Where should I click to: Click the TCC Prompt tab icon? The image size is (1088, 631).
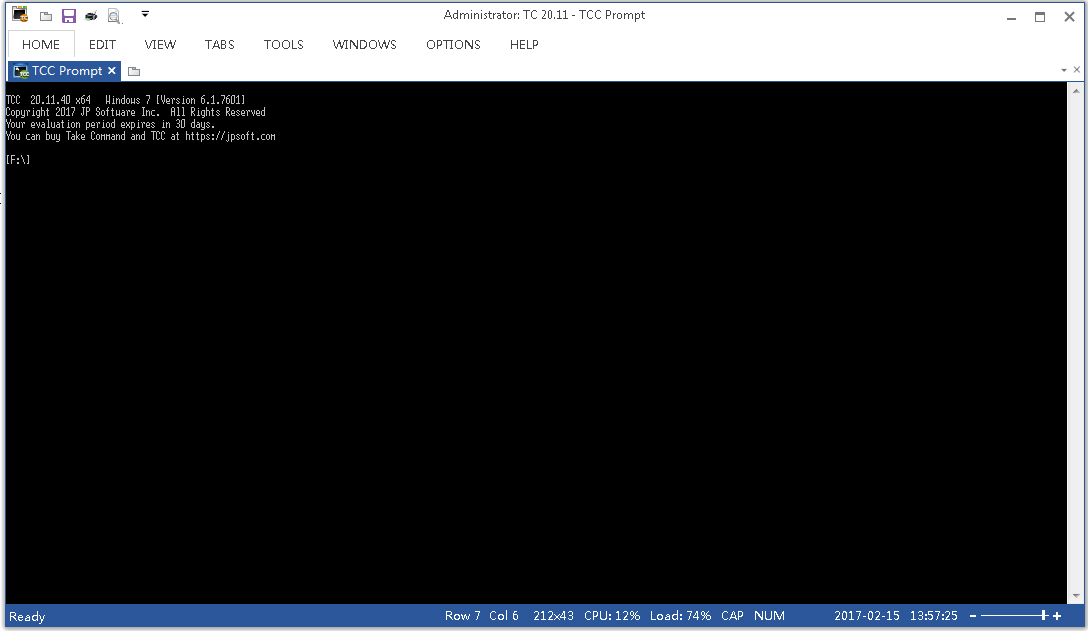[19, 70]
